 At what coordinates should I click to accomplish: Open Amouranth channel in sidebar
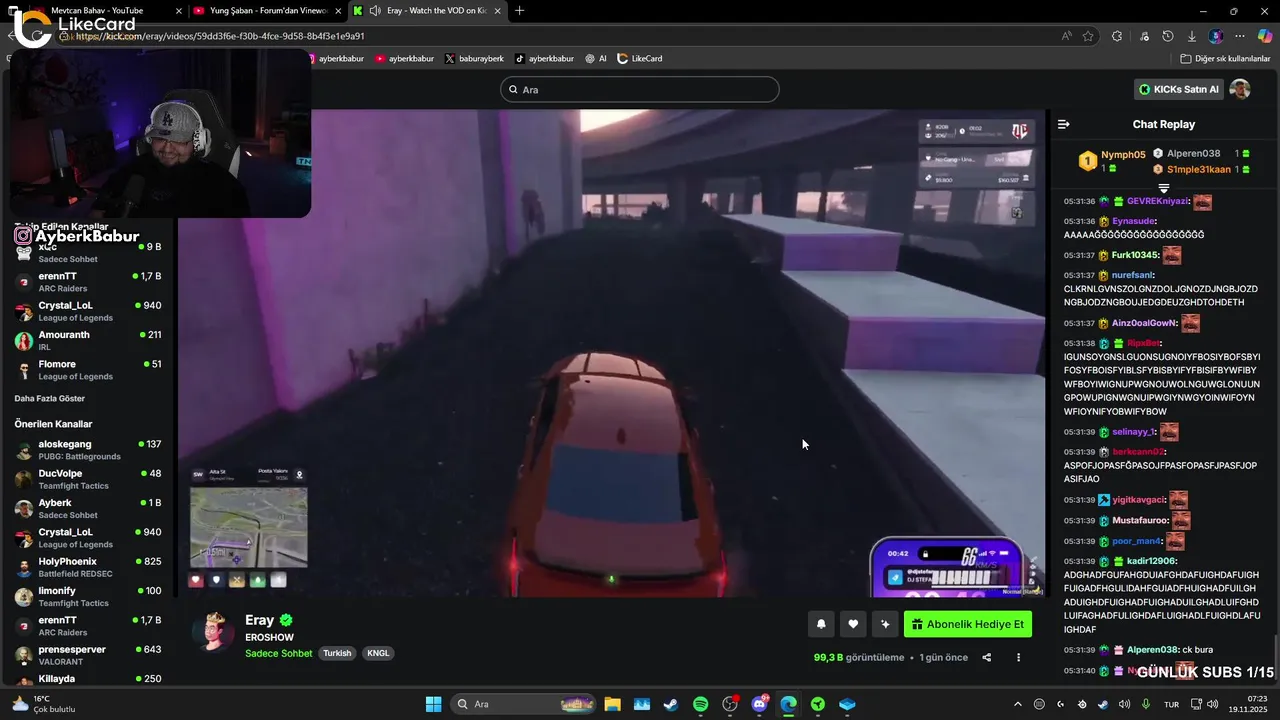click(x=88, y=341)
